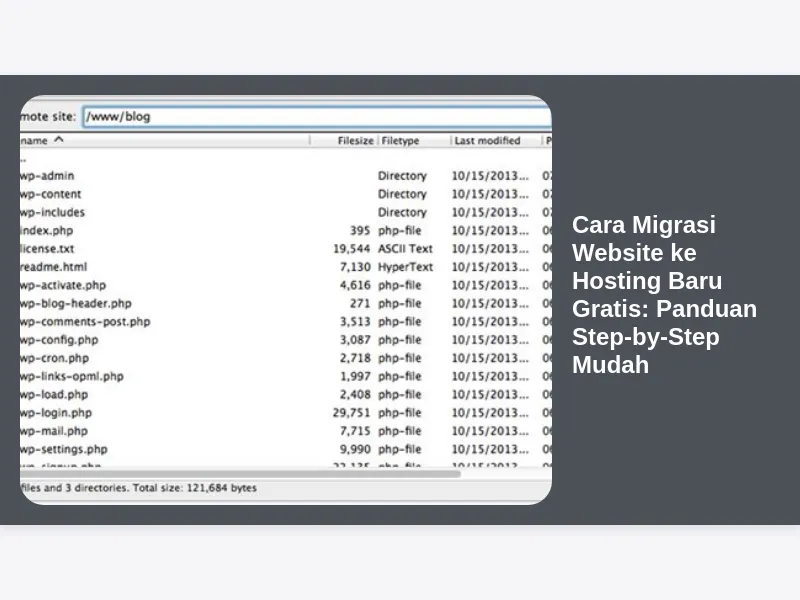This screenshot has height=600, width=800.
Task: Select the wp-blog-header.php file
Action: [75, 303]
